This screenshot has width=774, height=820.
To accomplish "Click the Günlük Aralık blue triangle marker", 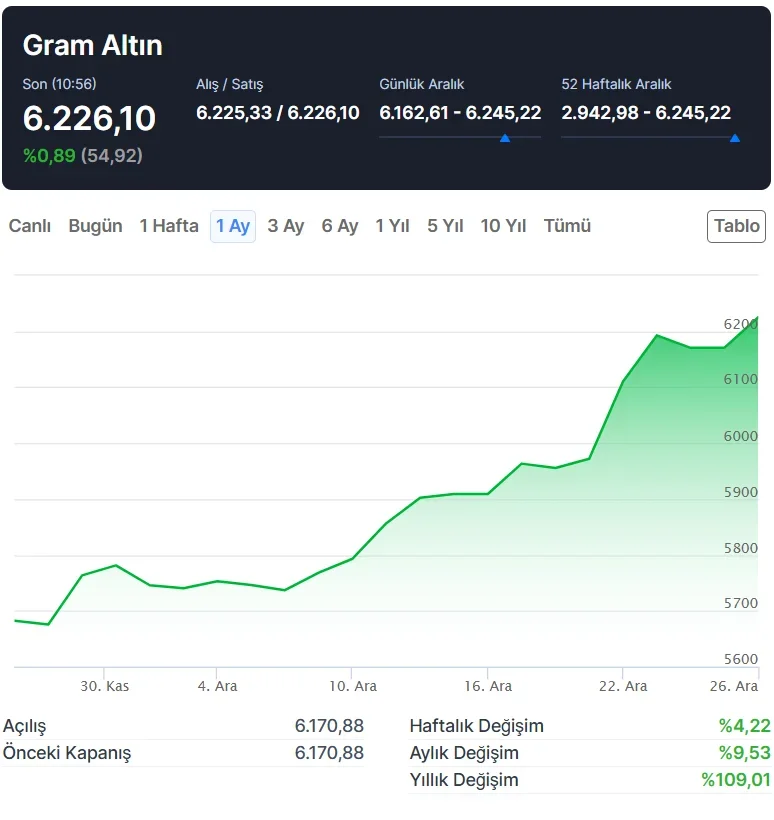I will click(505, 138).
